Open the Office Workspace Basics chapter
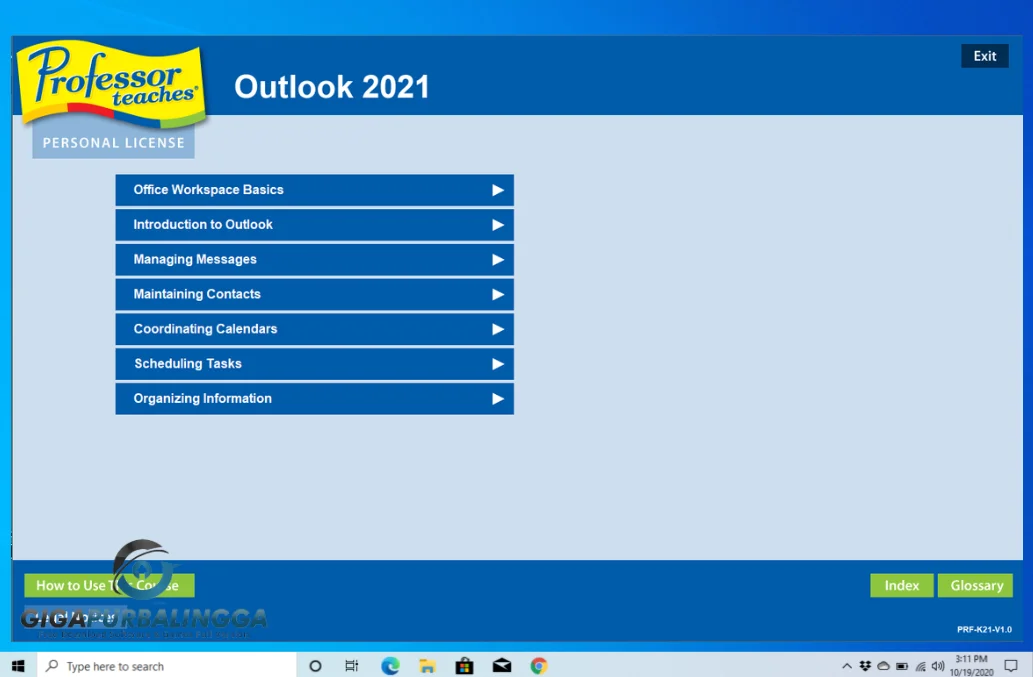 coord(314,190)
